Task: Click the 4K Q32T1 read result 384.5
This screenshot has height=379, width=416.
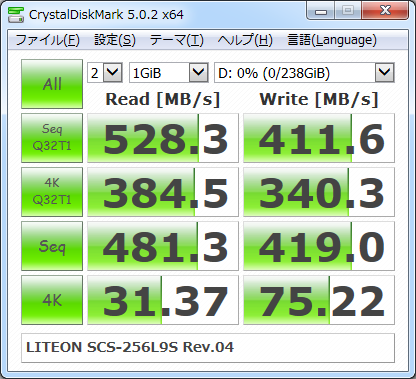Action: (x=163, y=192)
